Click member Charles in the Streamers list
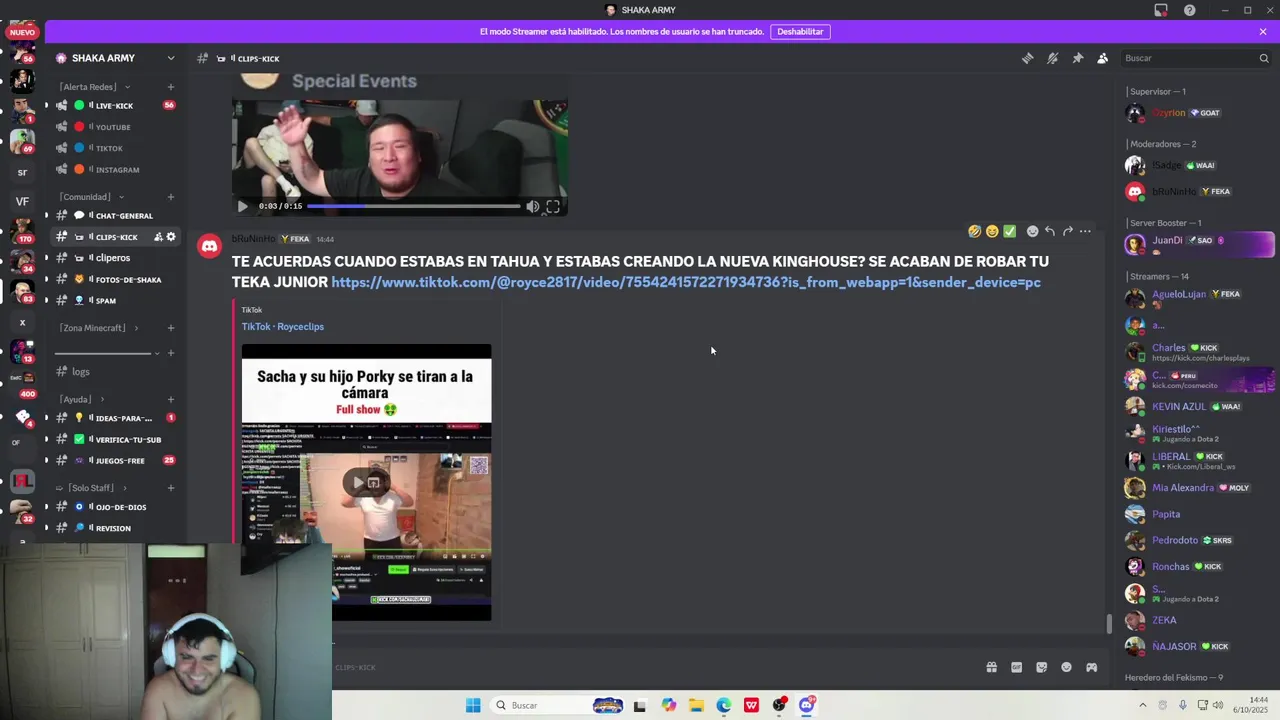 coord(1198,352)
